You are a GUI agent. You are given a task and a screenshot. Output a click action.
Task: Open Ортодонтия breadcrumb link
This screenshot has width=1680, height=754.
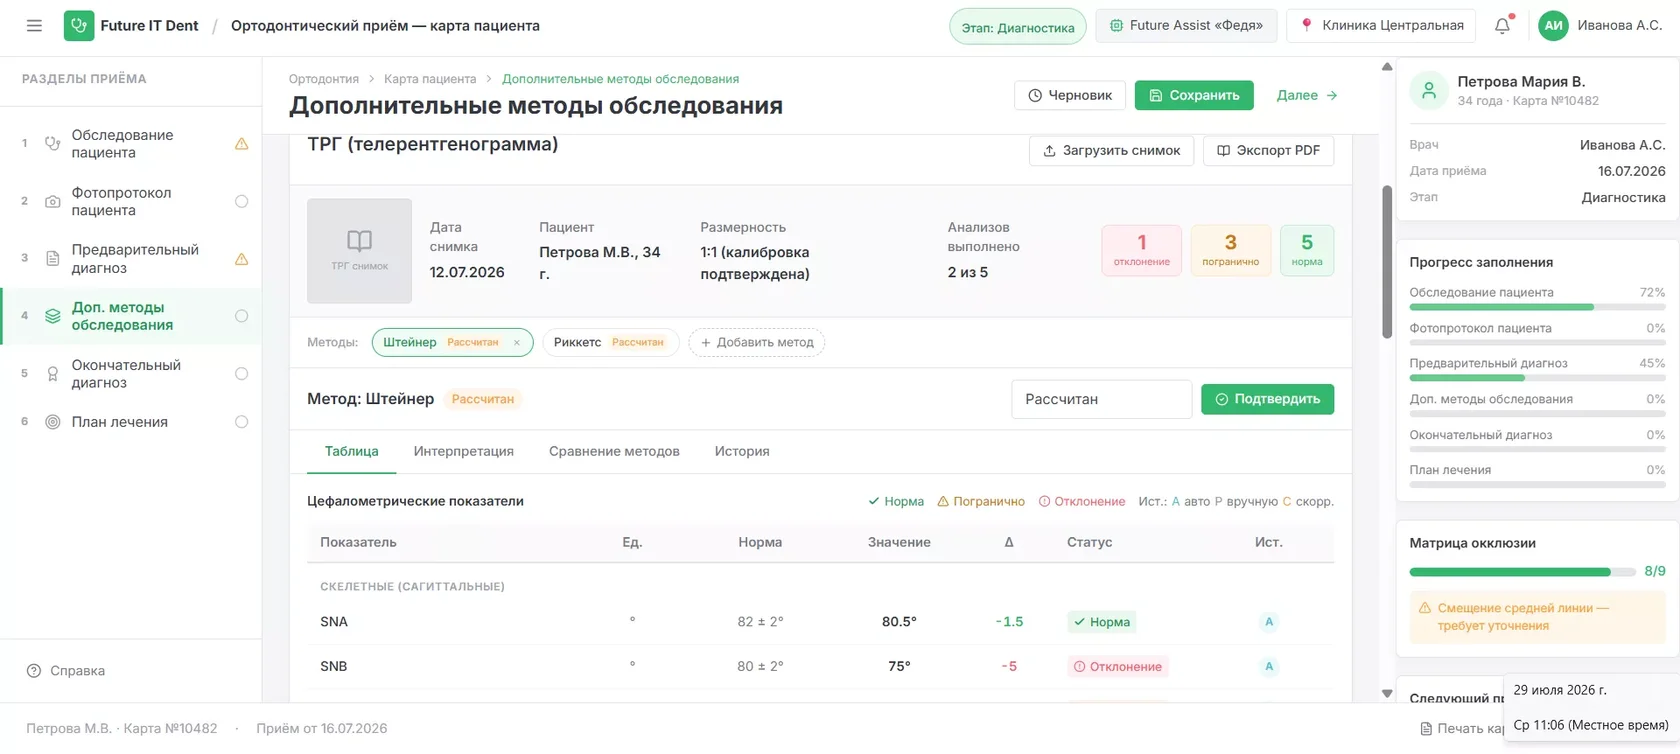(324, 79)
